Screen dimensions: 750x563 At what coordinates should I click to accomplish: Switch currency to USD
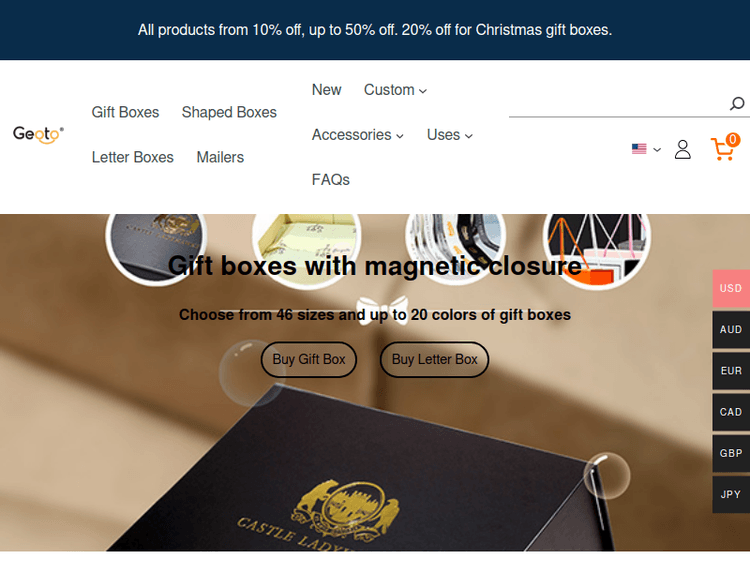click(731, 288)
